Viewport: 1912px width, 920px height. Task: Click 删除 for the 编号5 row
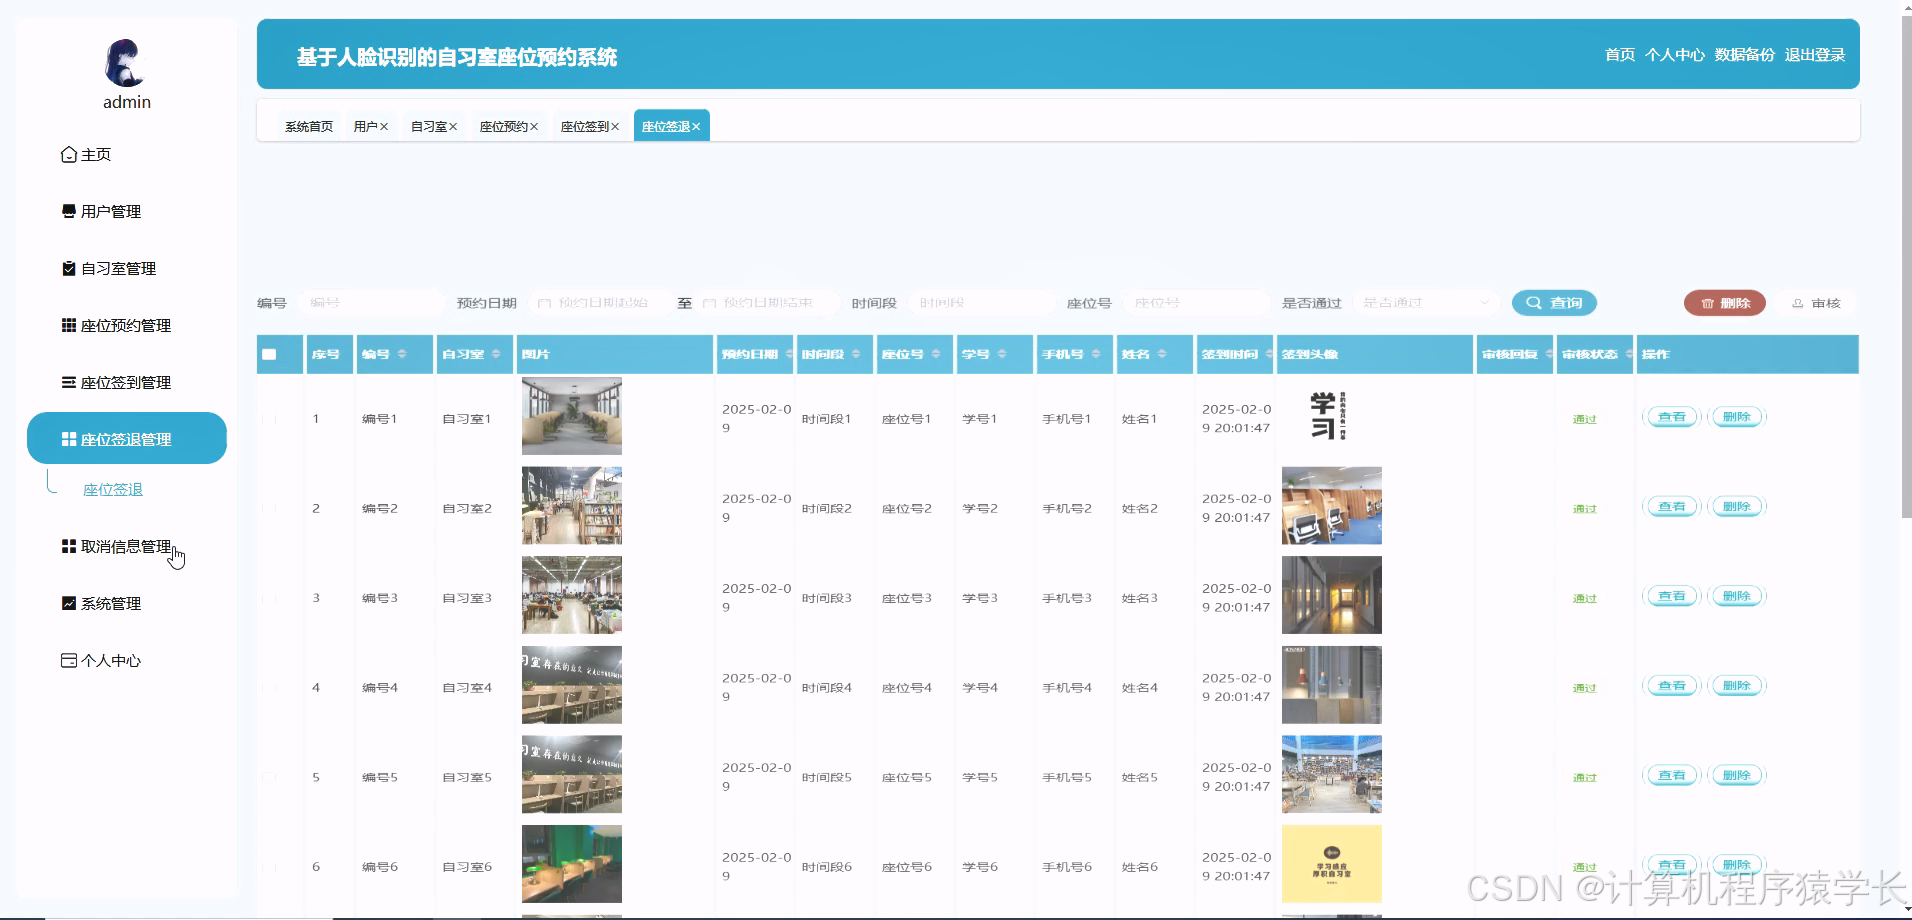pyautogui.click(x=1737, y=775)
